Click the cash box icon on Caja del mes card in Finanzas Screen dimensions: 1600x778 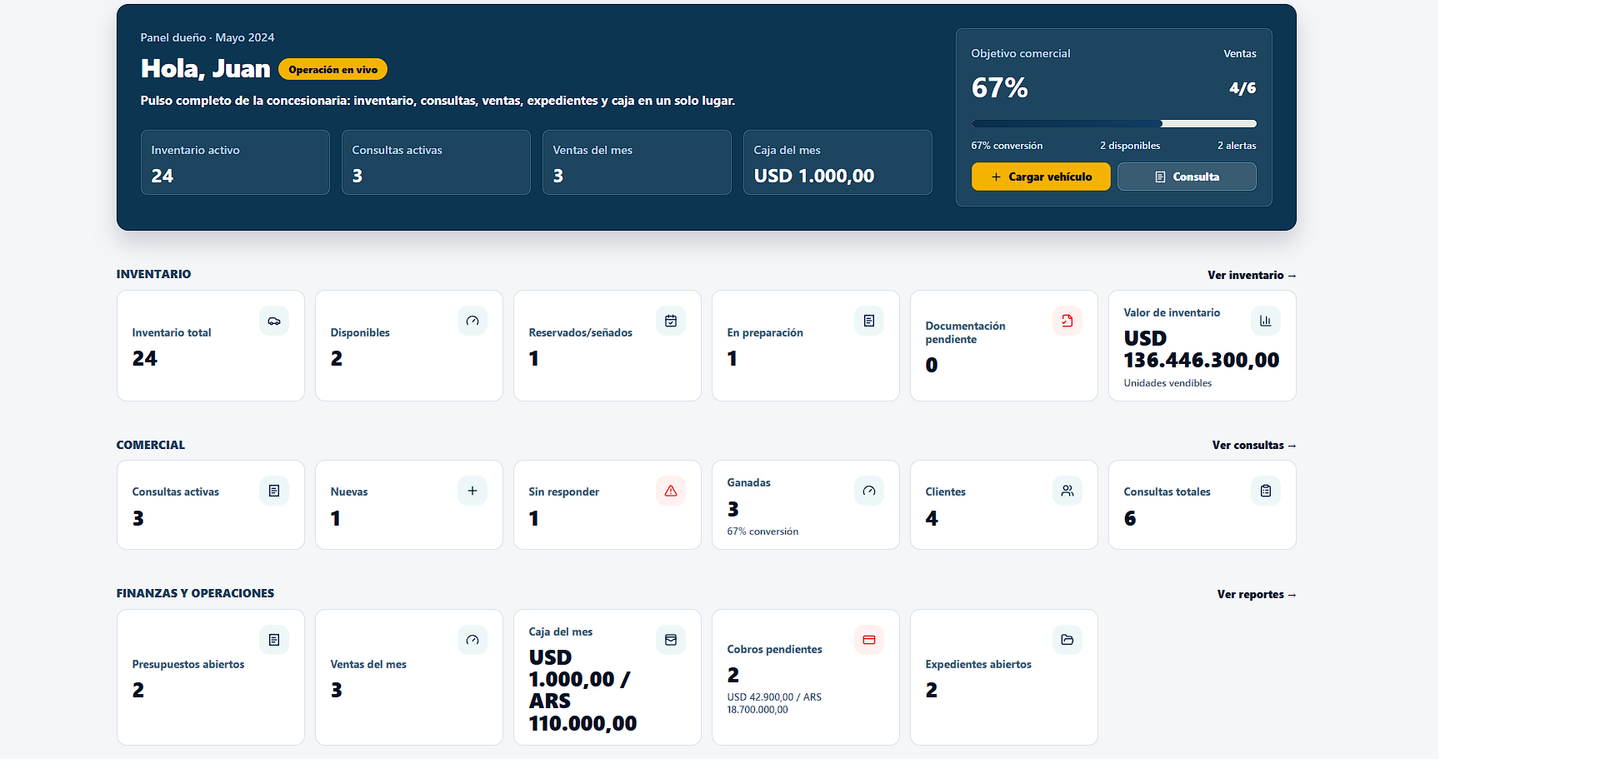tap(671, 640)
